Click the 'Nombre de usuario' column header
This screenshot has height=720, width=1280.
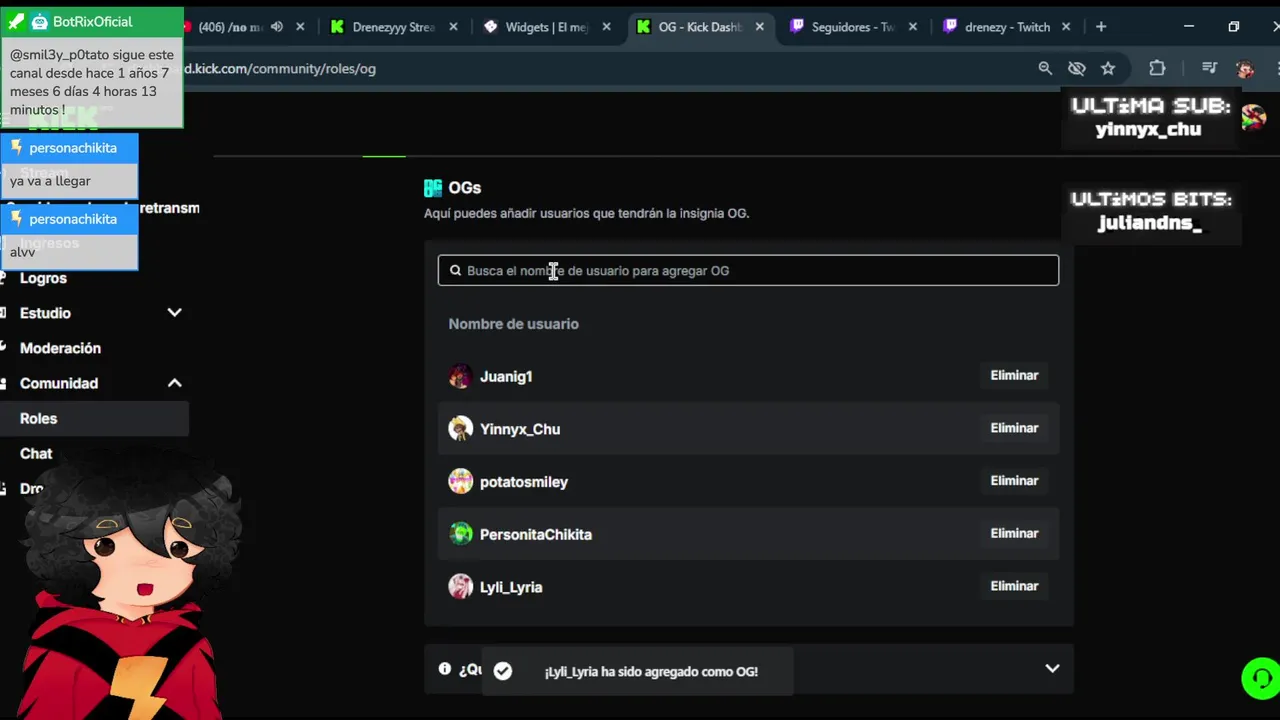(514, 324)
